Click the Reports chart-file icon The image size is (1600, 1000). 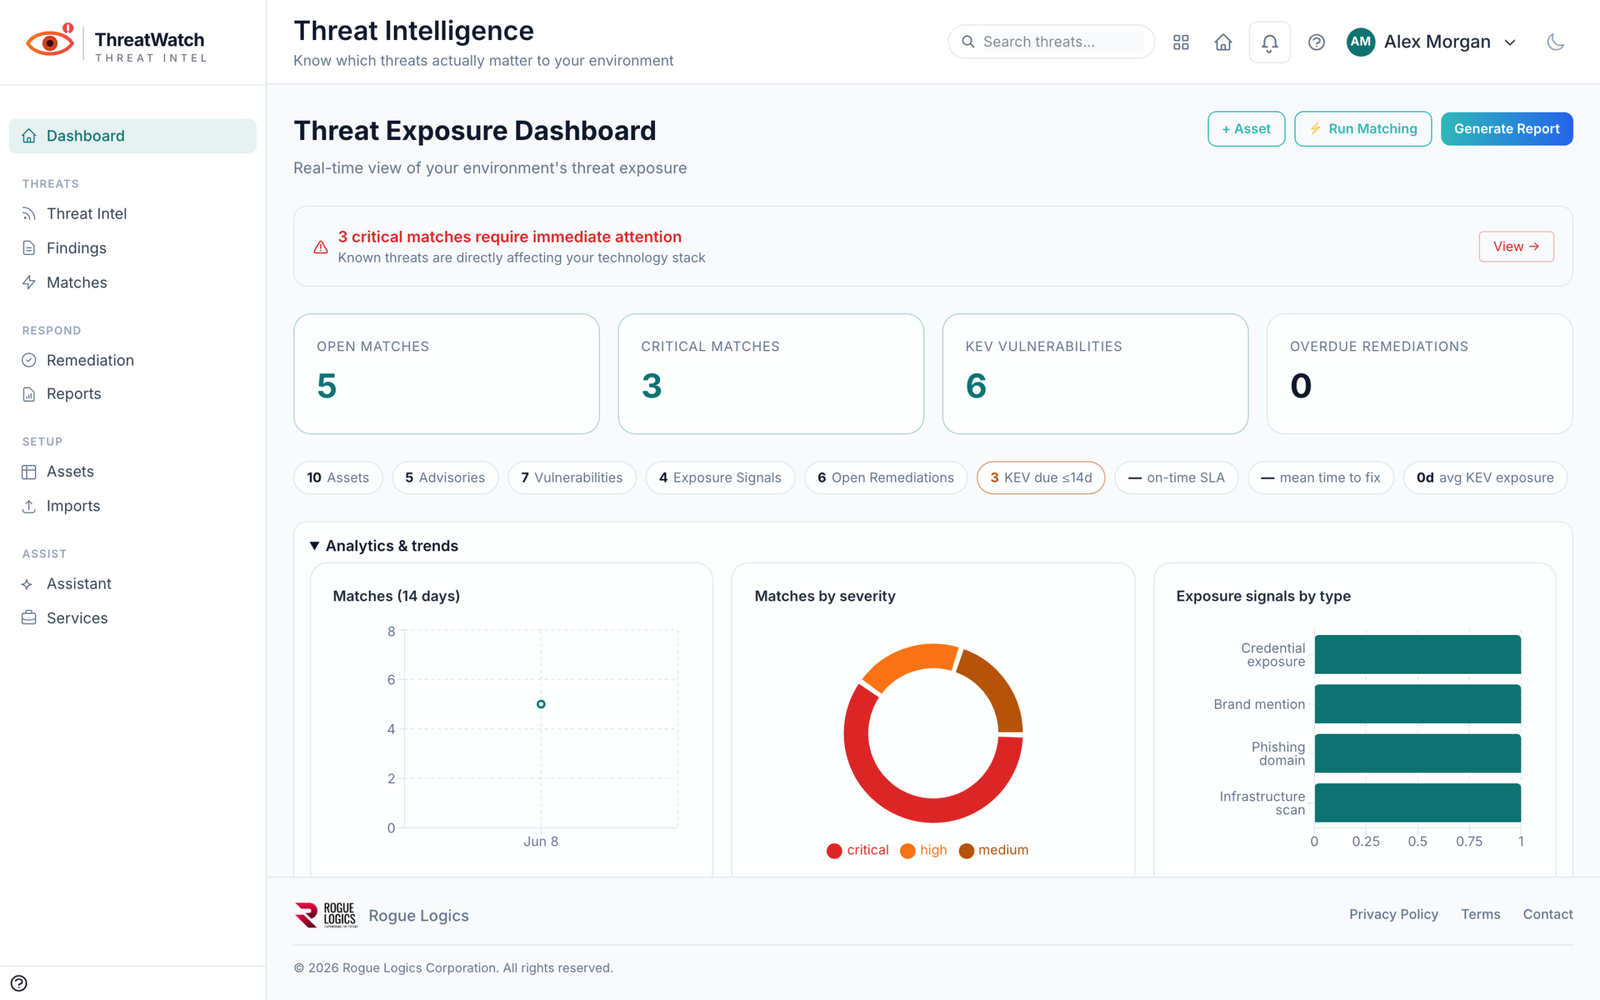[29, 394]
